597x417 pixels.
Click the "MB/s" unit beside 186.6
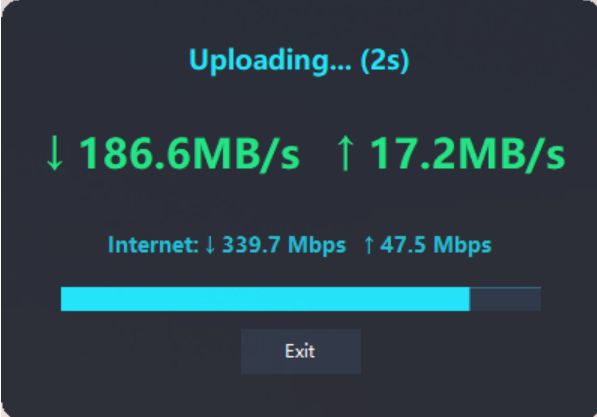tap(244, 154)
